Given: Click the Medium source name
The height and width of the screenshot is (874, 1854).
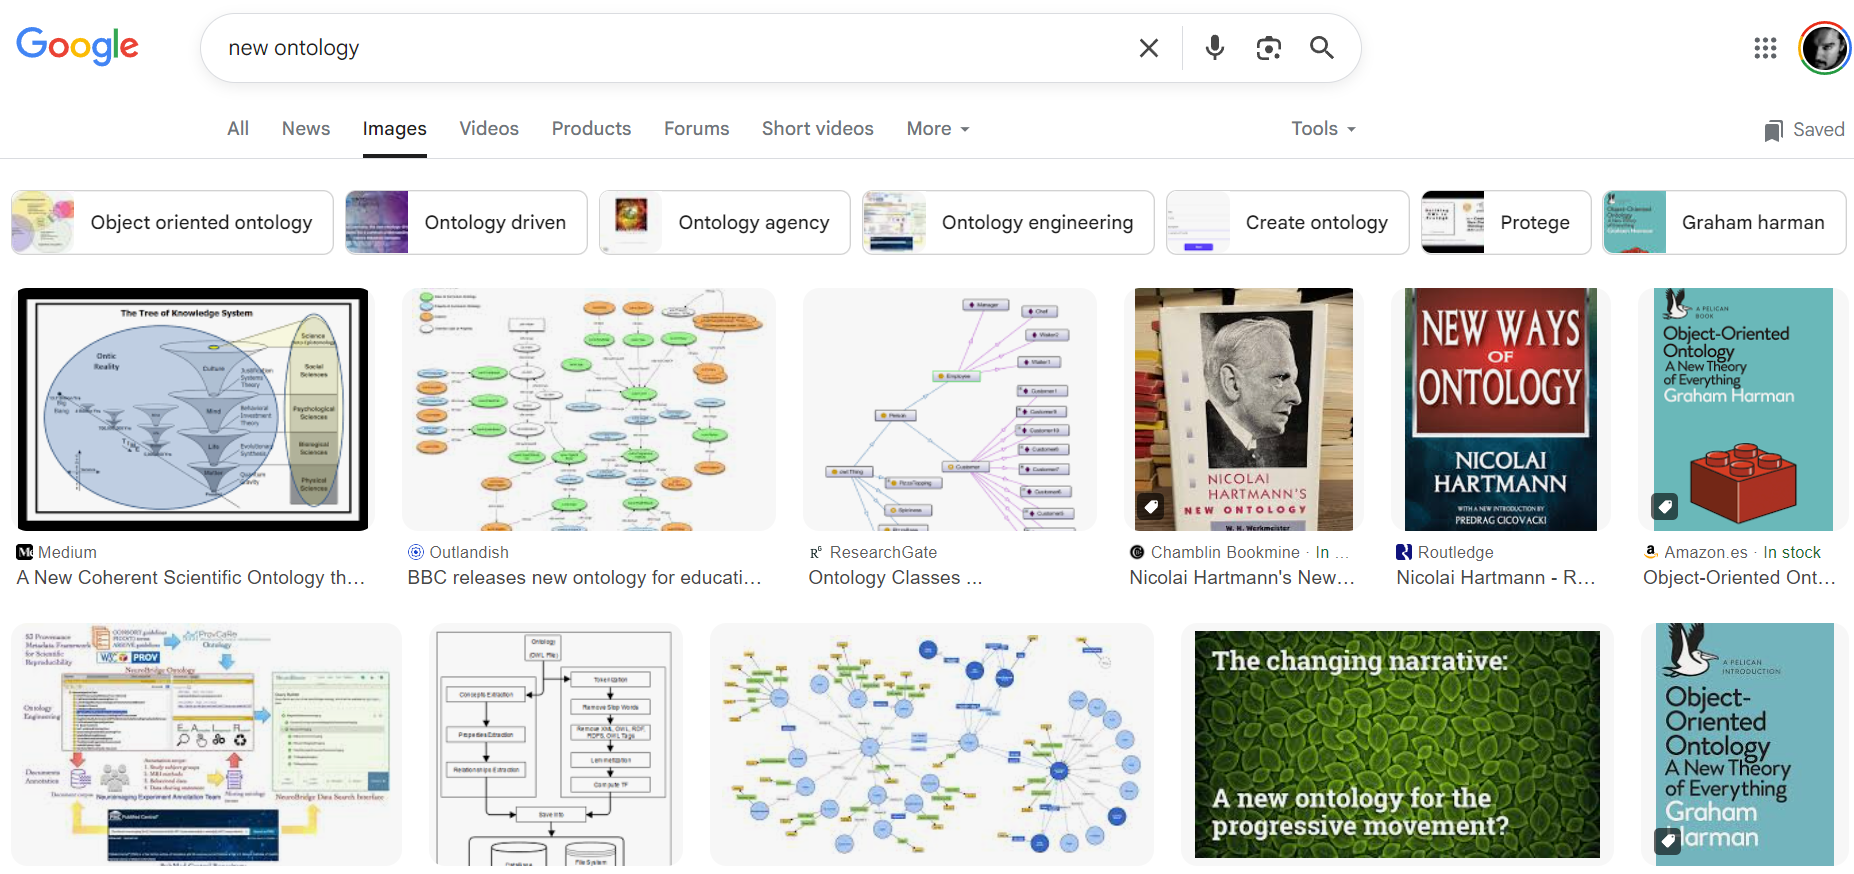Looking at the screenshot, I should (x=67, y=552).
